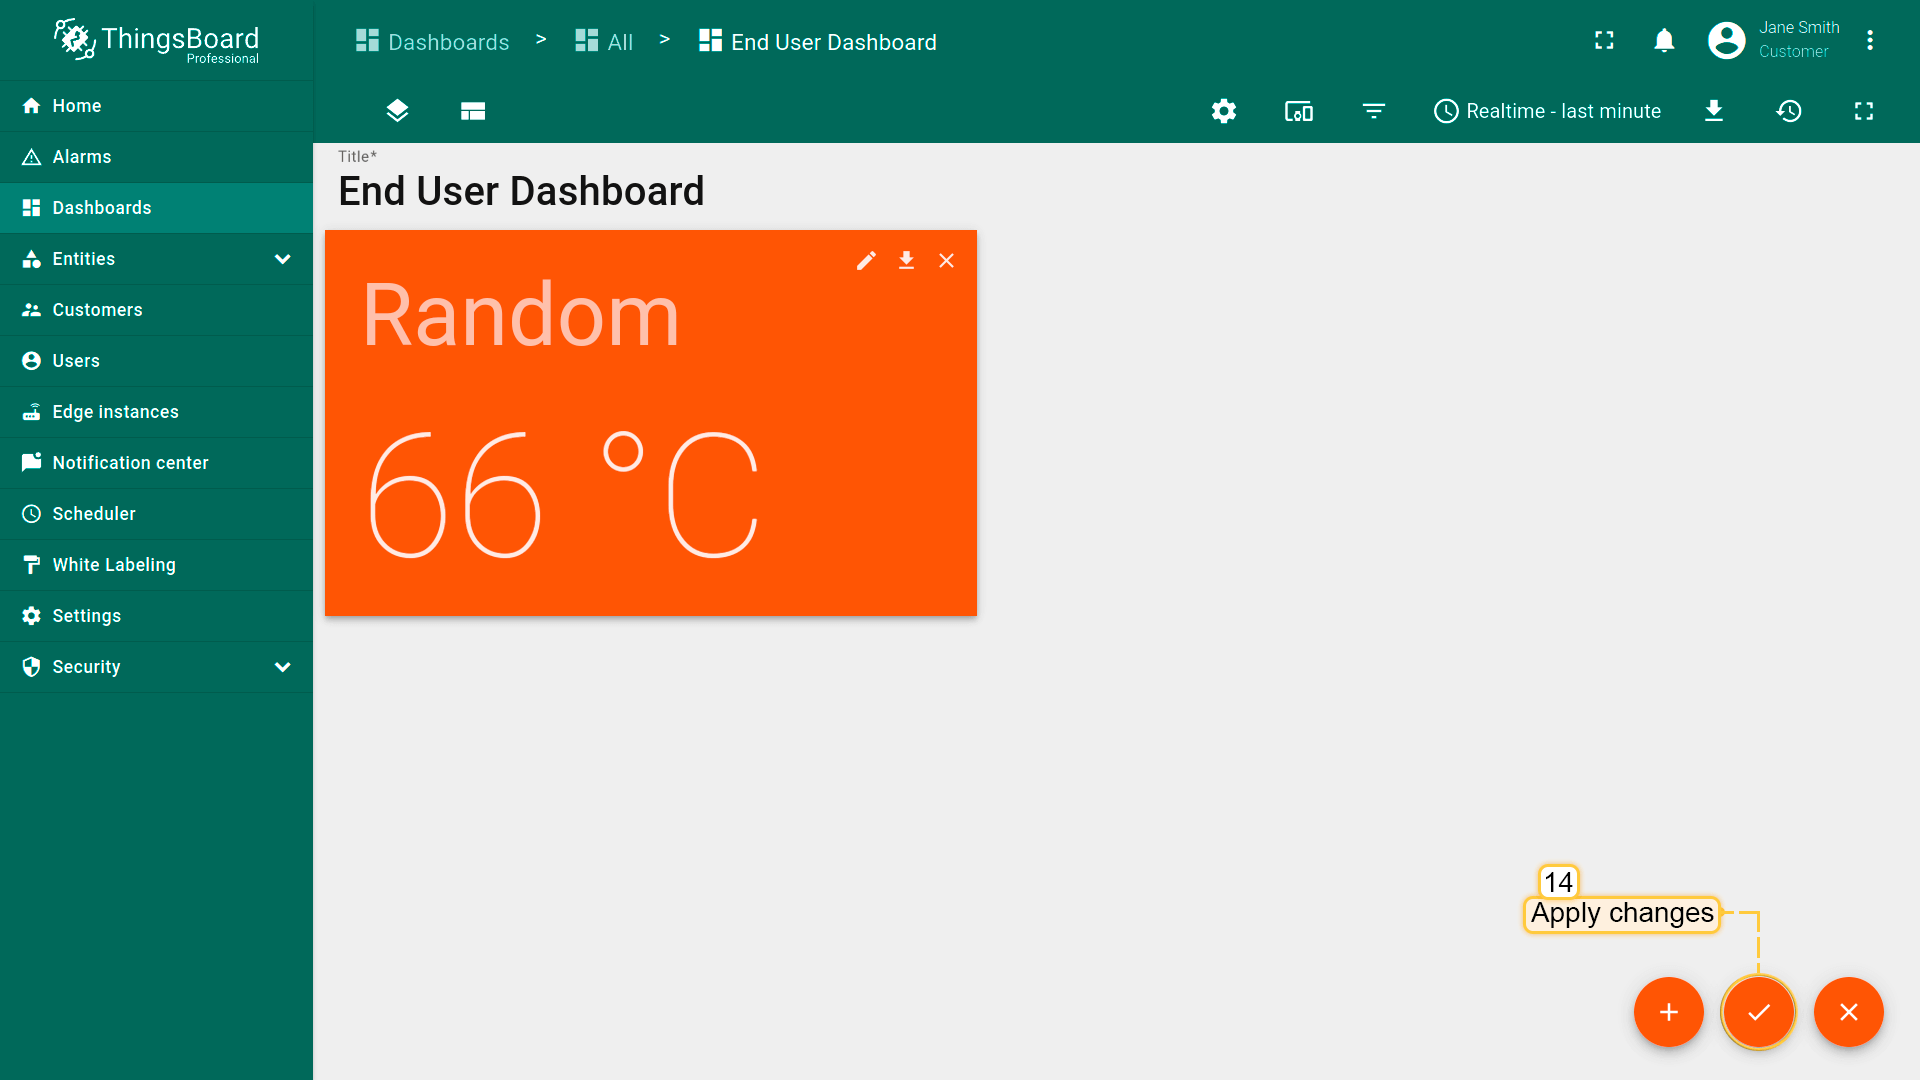Open the Realtime - last minute time window
The image size is (1920, 1080).
(x=1547, y=111)
